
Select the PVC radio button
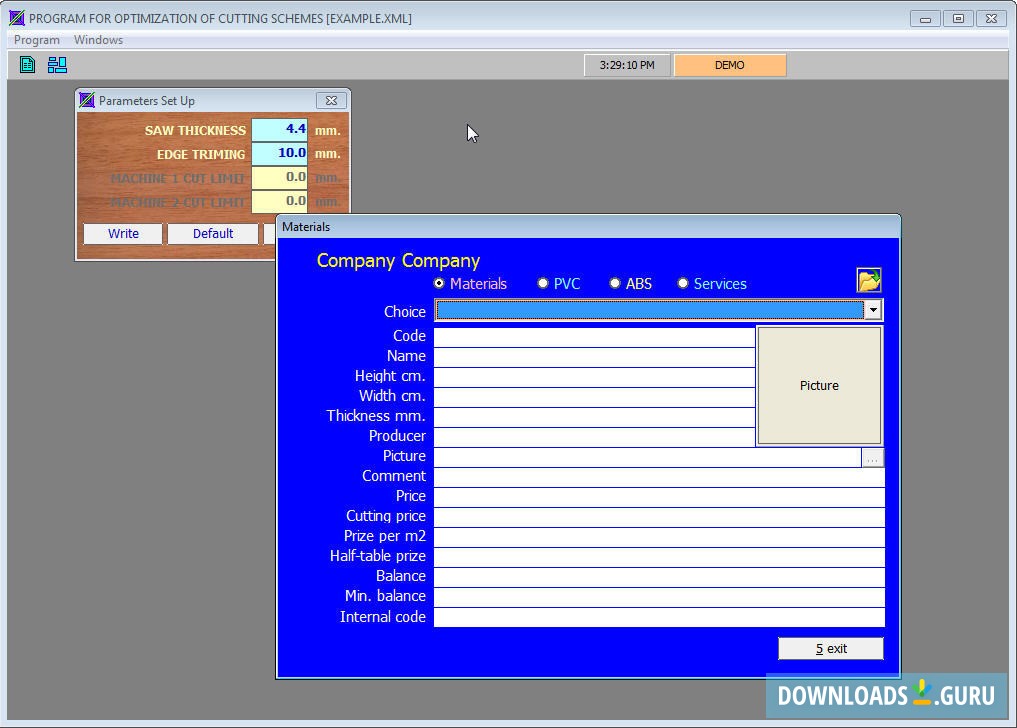[543, 284]
